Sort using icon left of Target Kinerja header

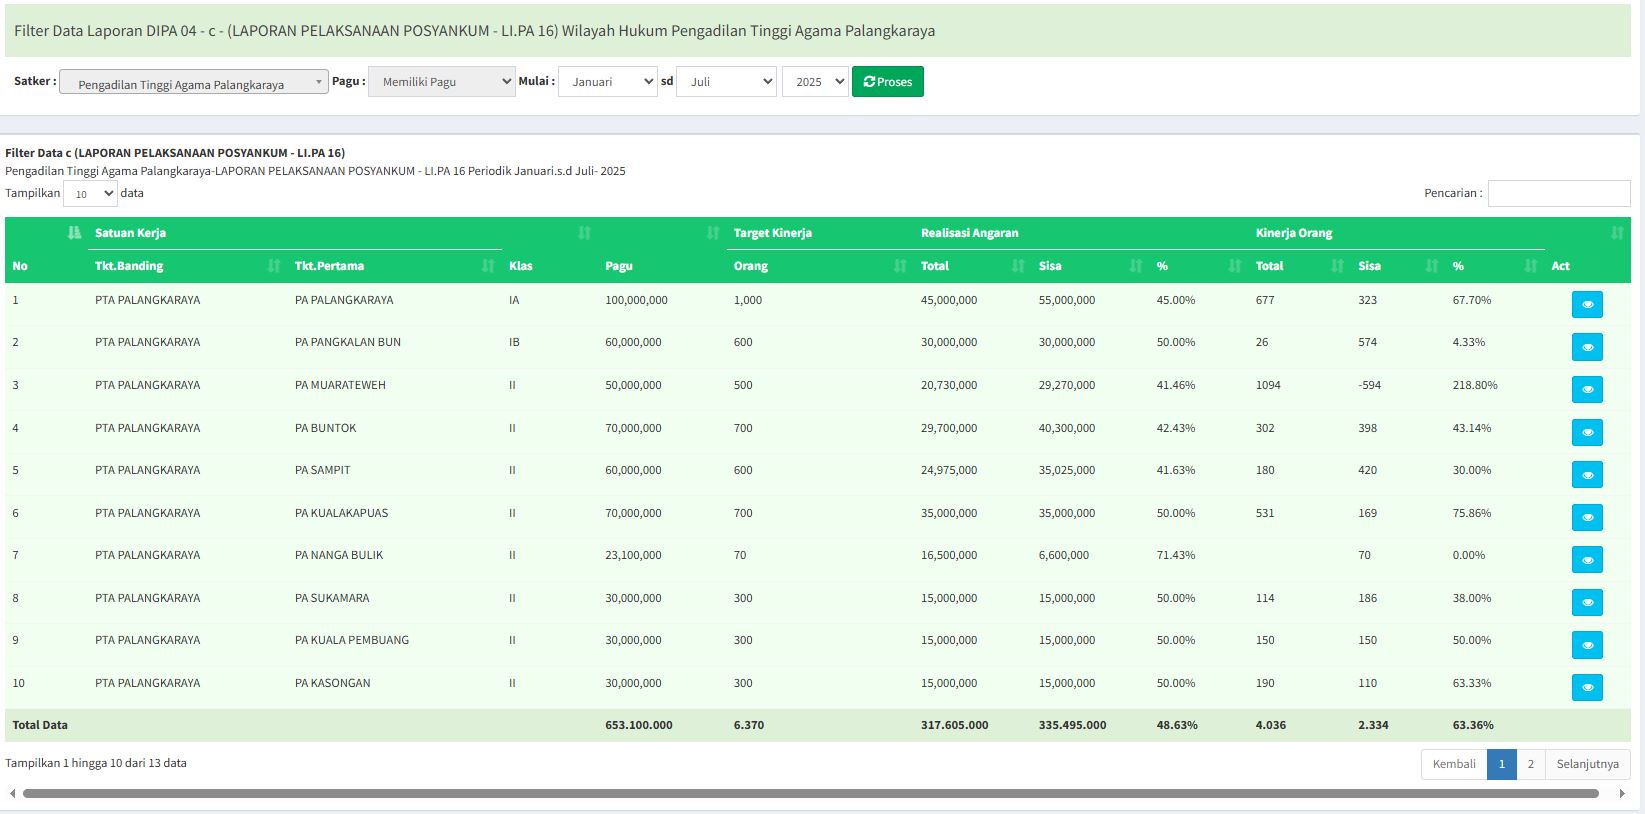(x=712, y=233)
